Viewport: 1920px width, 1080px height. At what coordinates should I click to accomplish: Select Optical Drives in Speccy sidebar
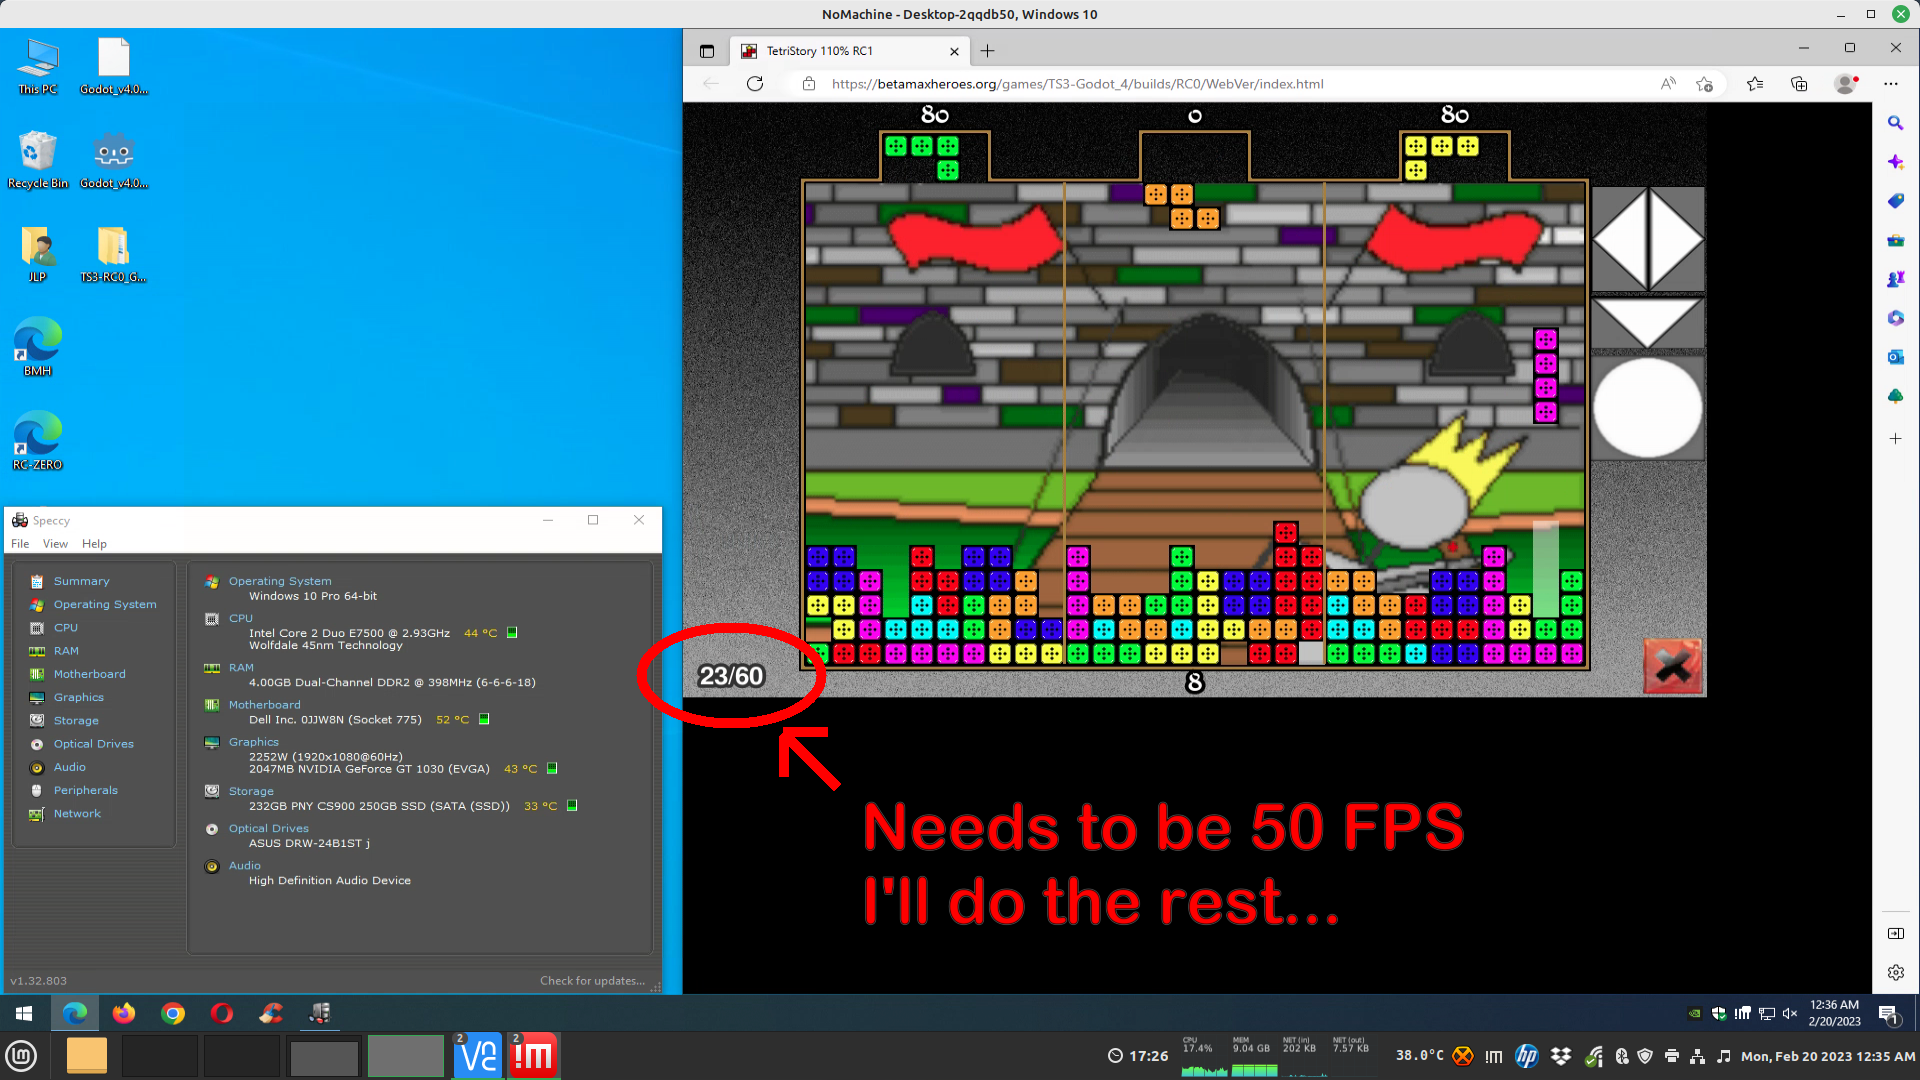pos(94,744)
